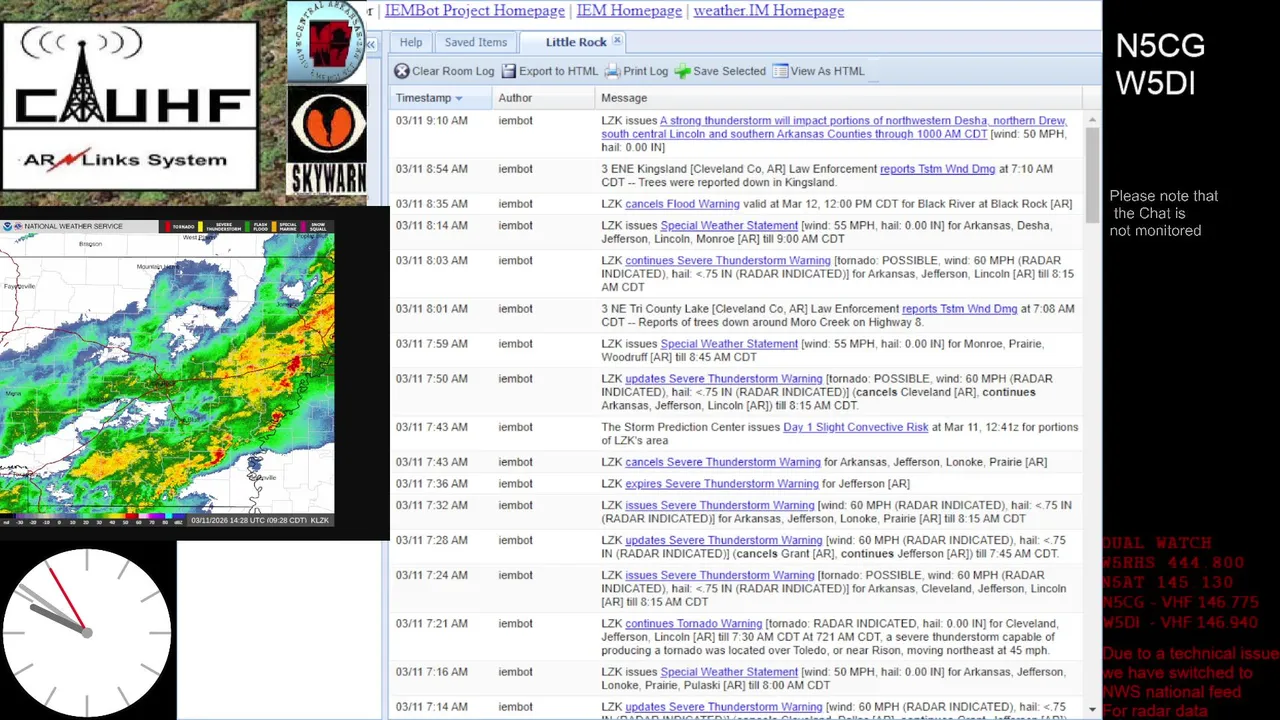Image resolution: width=1280 pixels, height=720 pixels.
Task: Open the continues Severe Thunderstorm Warning link
Action: (x=728, y=261)
